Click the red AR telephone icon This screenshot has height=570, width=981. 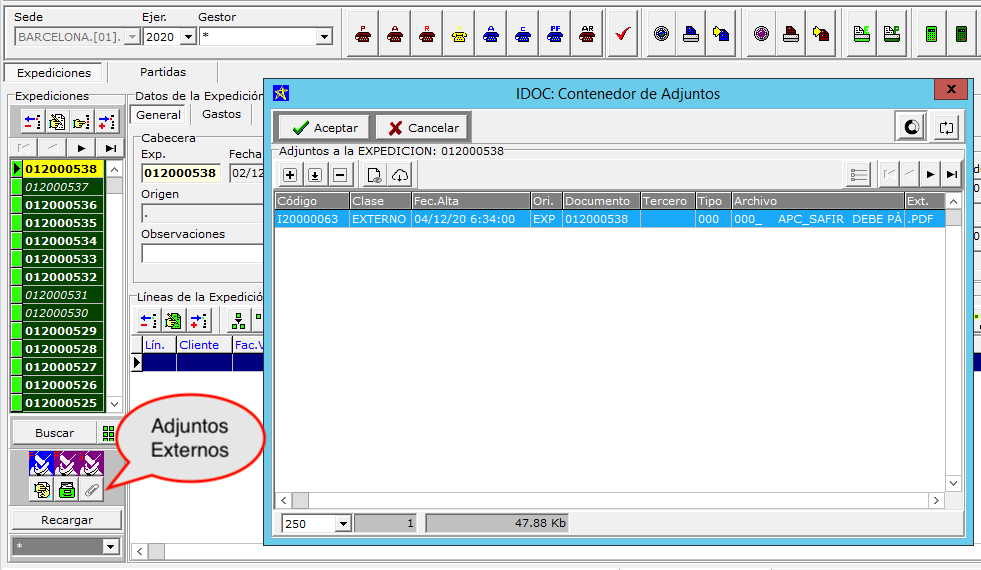click(587, 35)
